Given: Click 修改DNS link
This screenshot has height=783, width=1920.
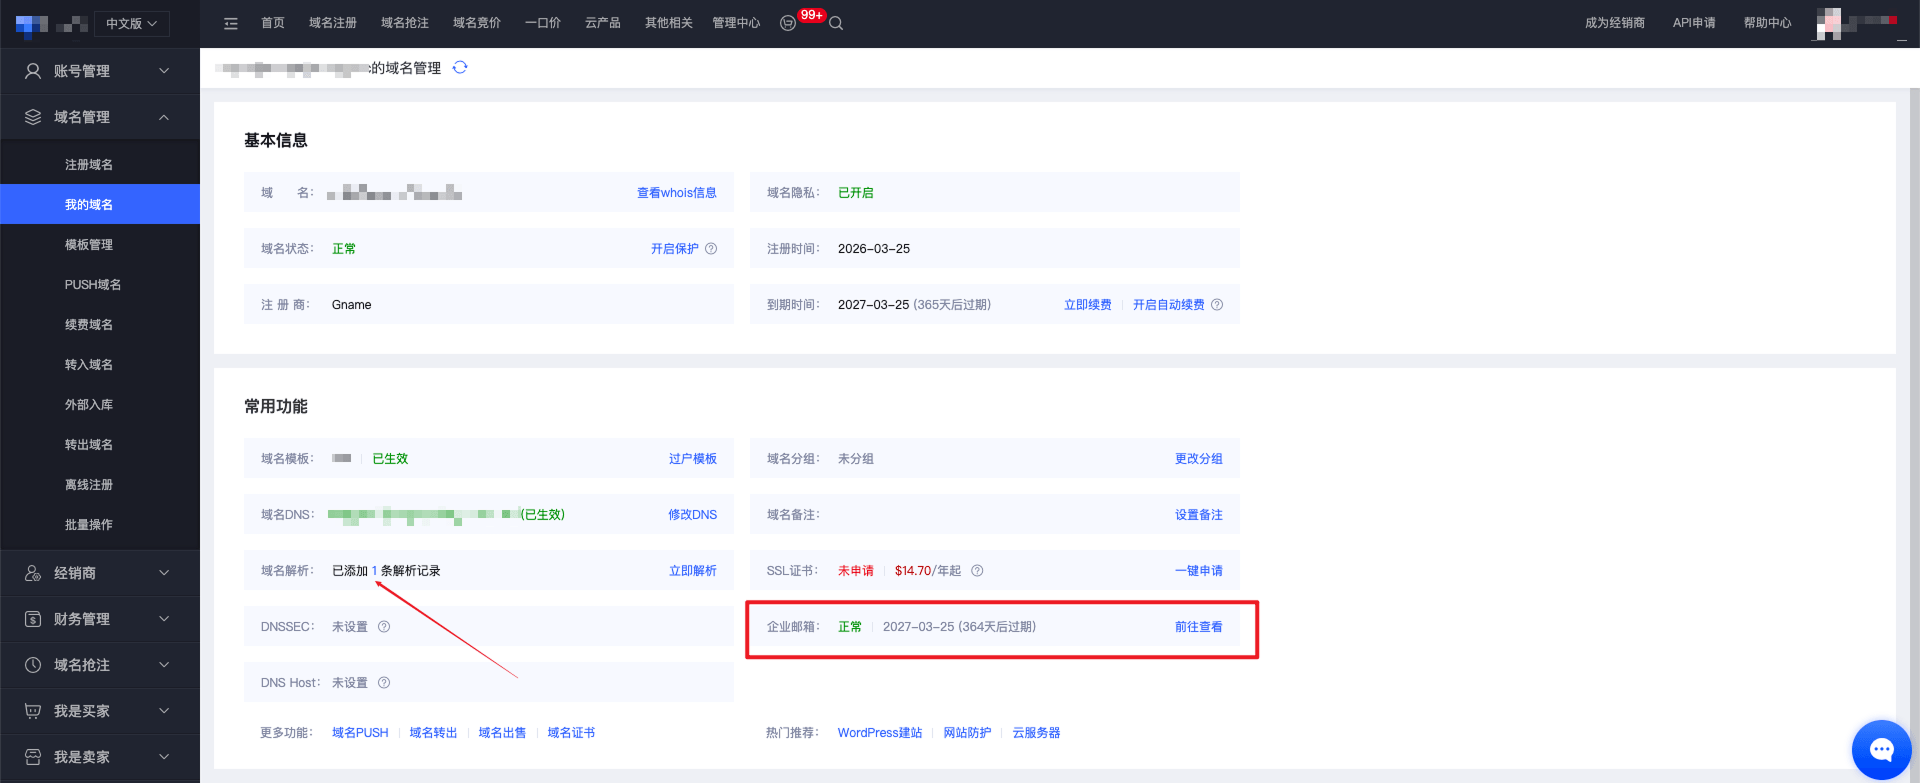Looking at the screenshot, I should point(692,515).
